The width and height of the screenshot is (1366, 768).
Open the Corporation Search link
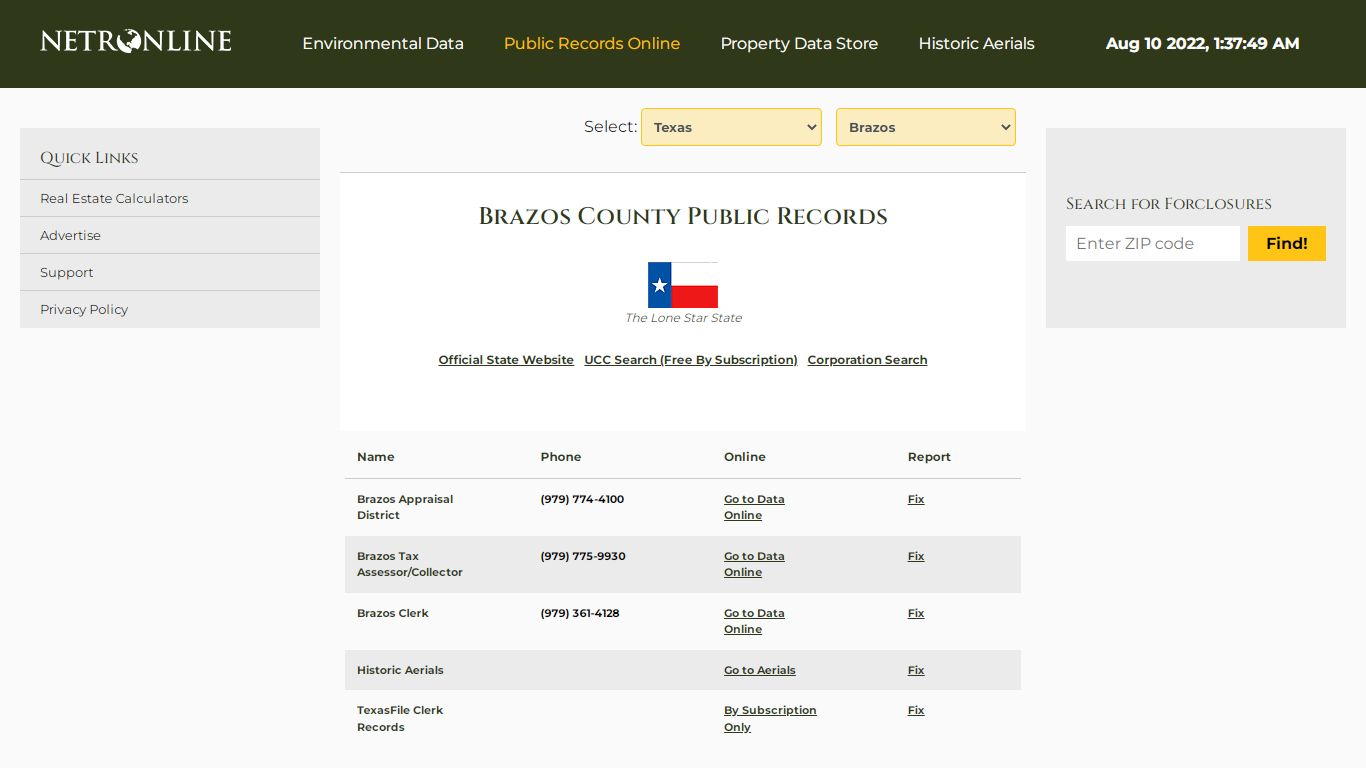[x=867, y=360]
